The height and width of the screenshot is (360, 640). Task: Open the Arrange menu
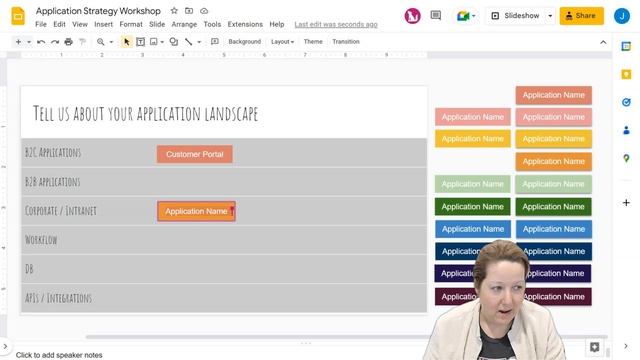coord(184,24)
